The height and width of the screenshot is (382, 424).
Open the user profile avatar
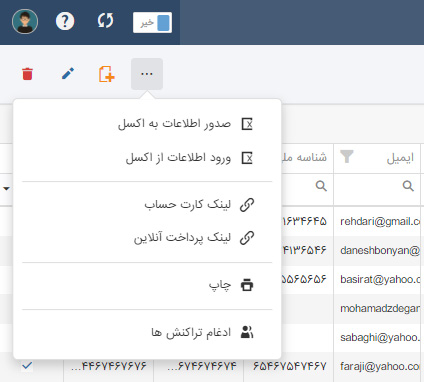(x=25, y=22)
